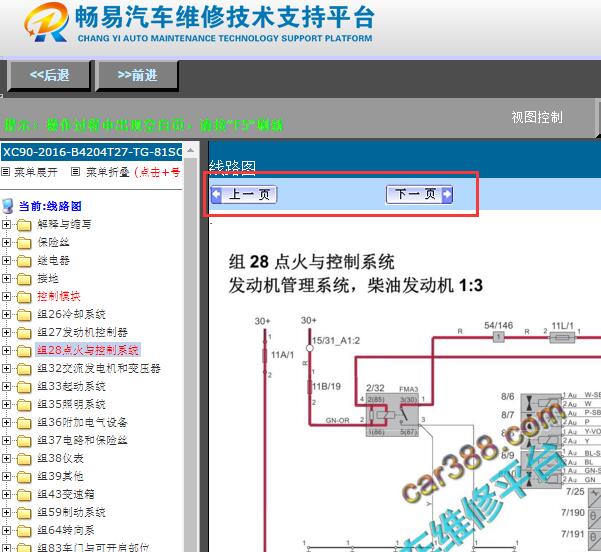Go to previous page with 上一页
The height and width of the screenshot is (552, 601).
(244, 194)
